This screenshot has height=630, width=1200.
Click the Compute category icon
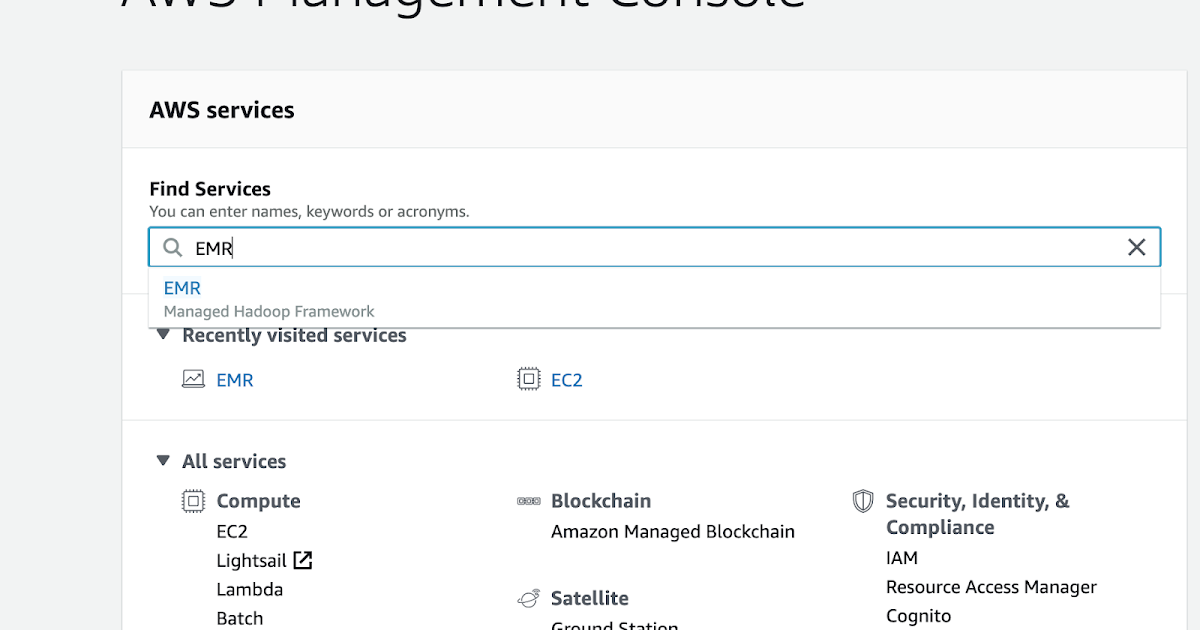[x=192, y=500]
